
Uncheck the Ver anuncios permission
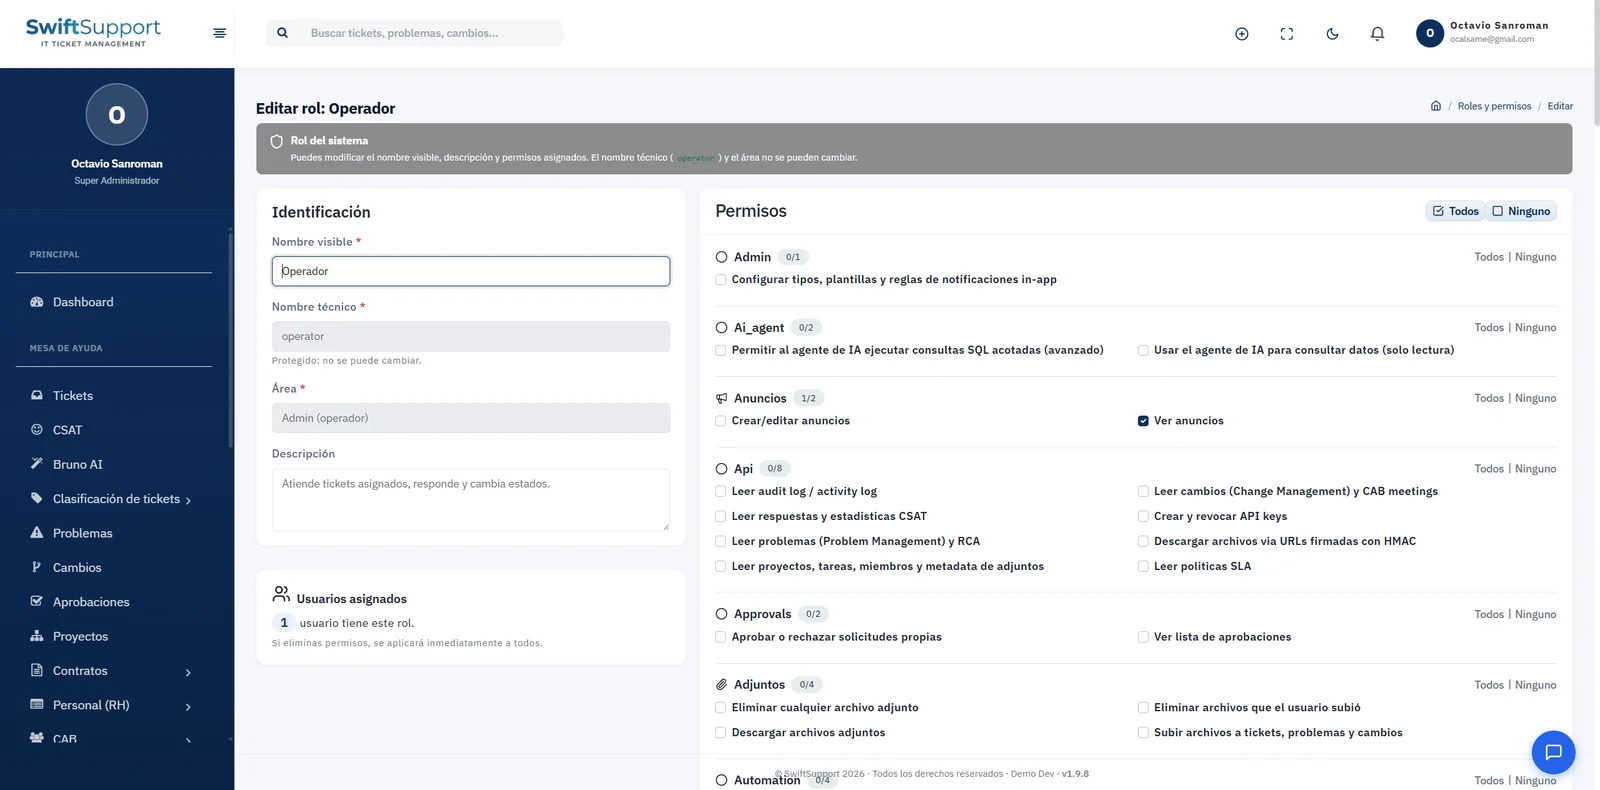click(x=1143, y=421)
